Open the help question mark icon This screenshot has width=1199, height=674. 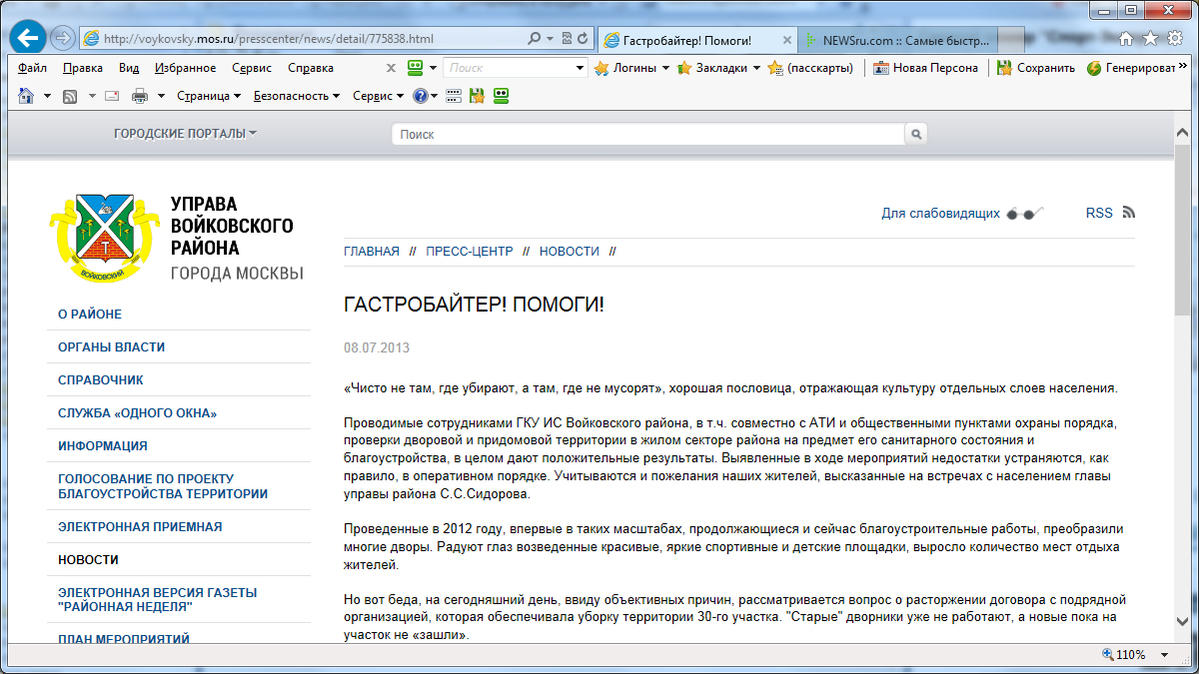tap(420, 96)
